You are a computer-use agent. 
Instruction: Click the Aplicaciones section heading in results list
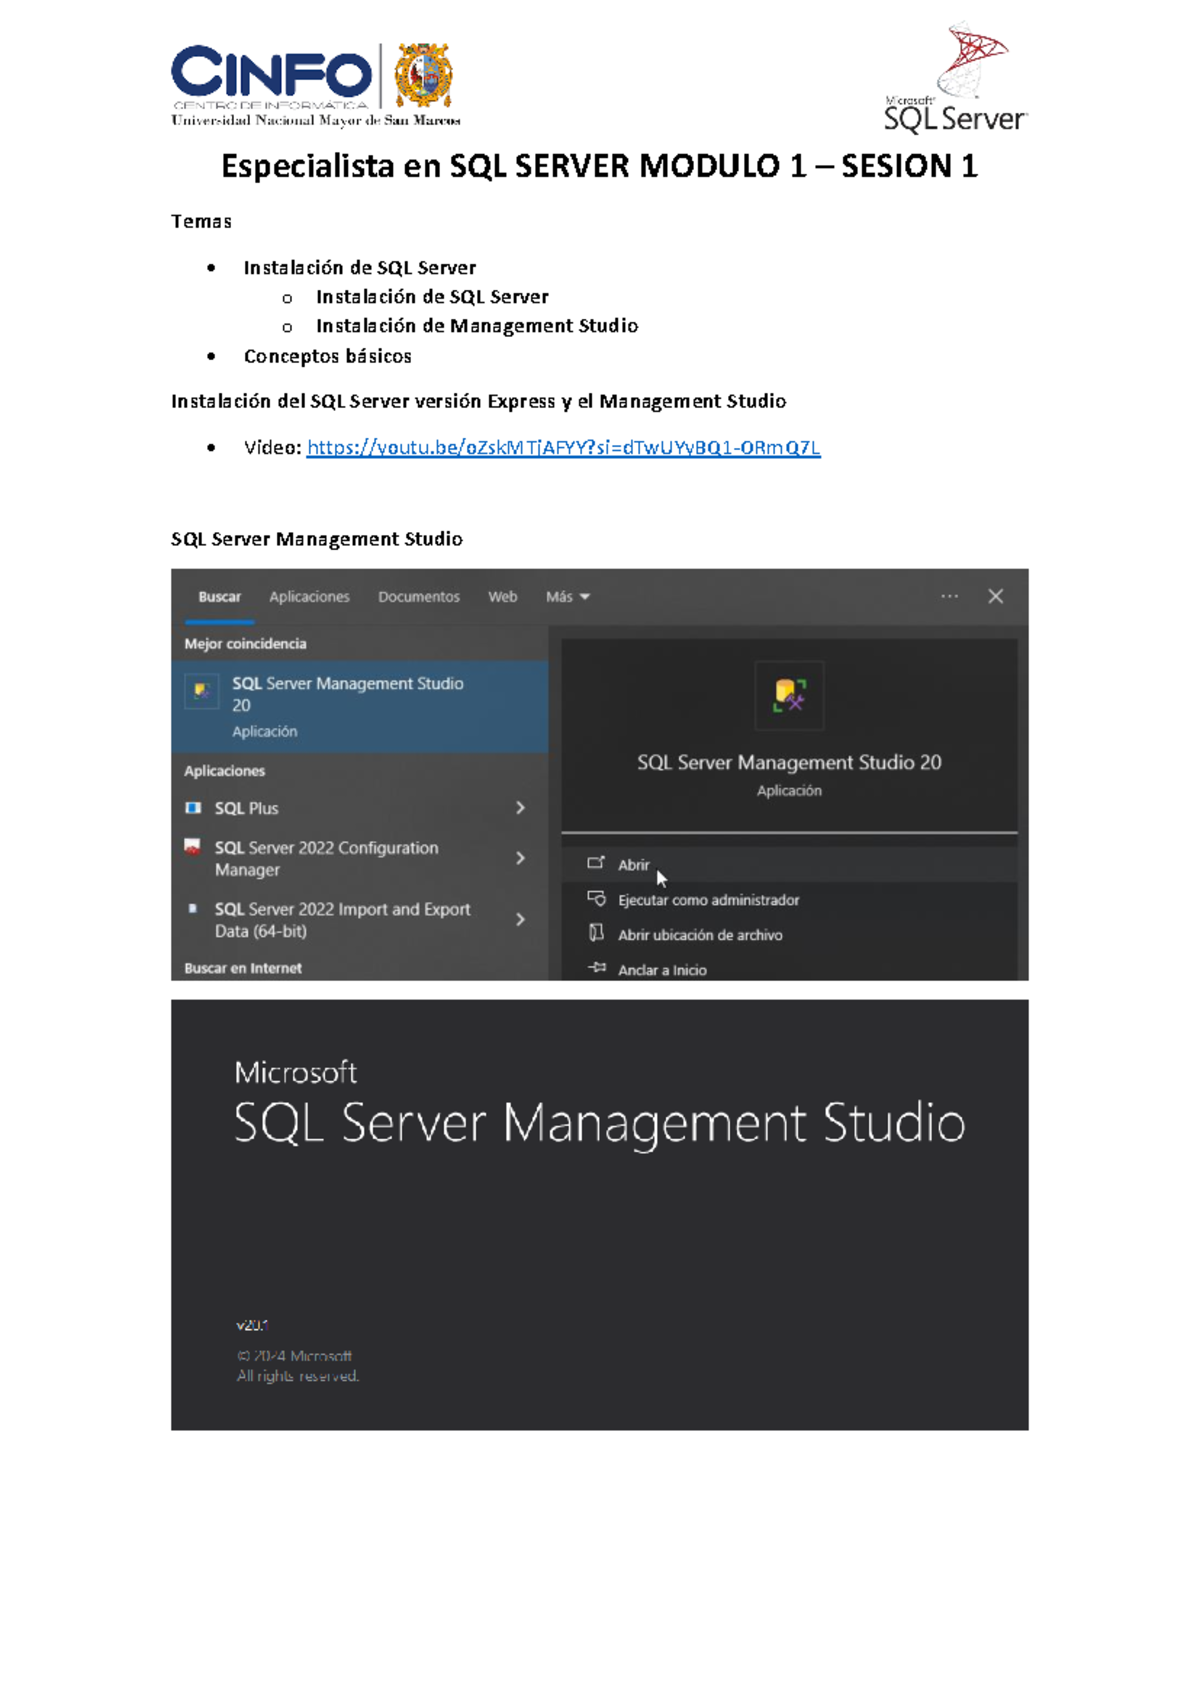[x=224, y=771]
